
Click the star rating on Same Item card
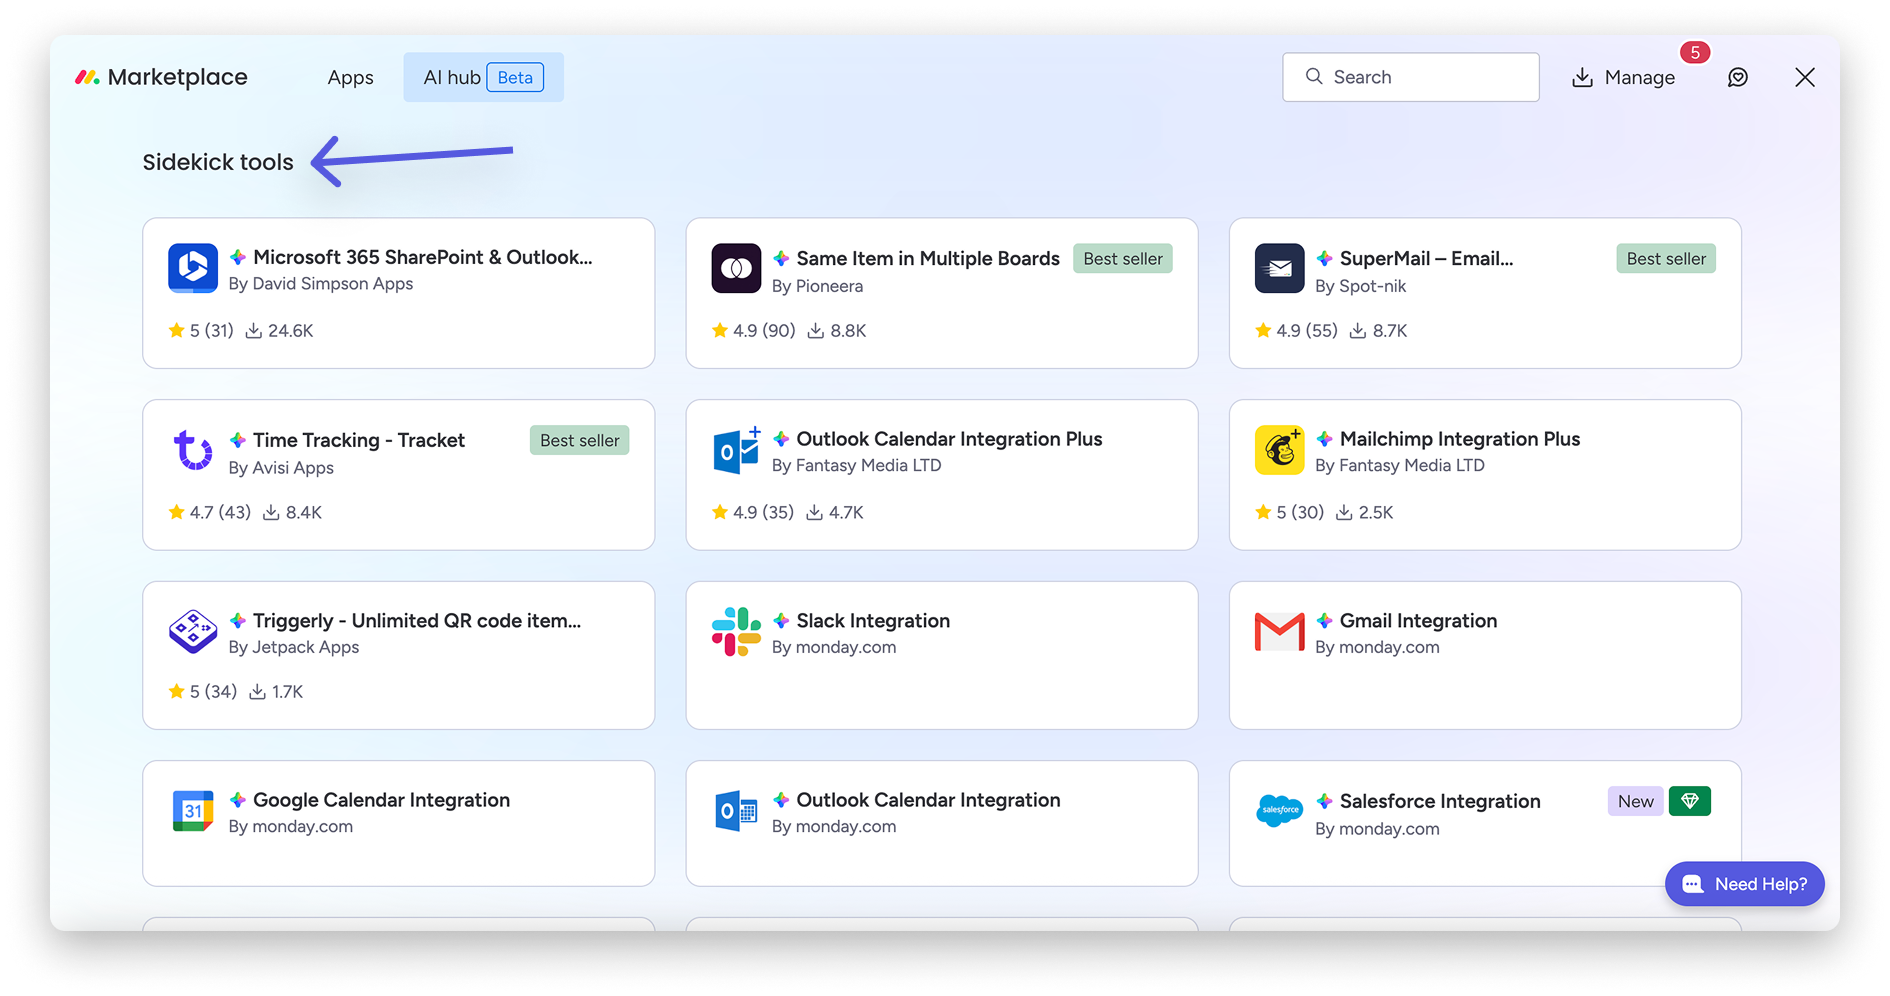pyautogui.click(x=753, y=330)
